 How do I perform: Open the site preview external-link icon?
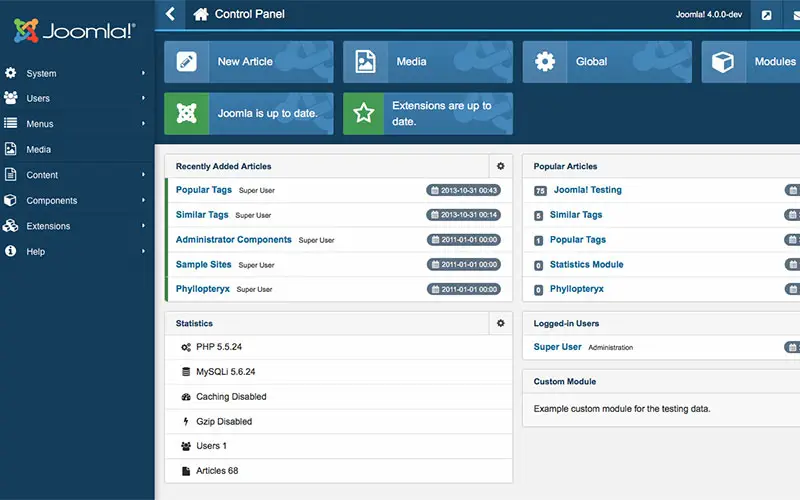coord(766,15)
